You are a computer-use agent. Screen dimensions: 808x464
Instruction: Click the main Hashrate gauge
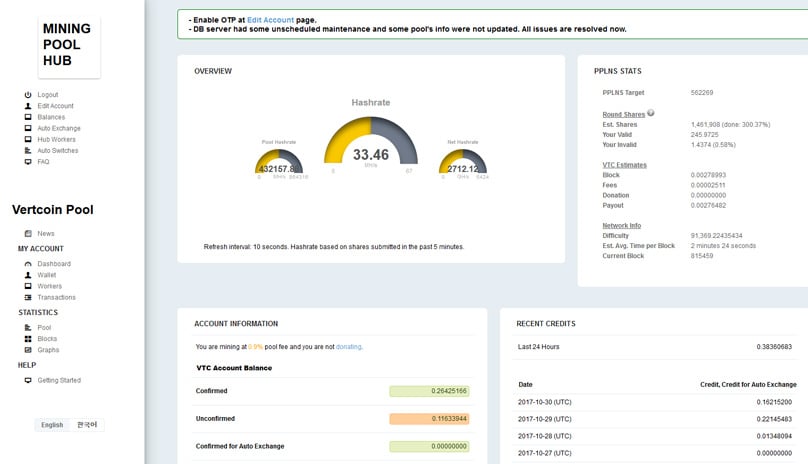371,141
